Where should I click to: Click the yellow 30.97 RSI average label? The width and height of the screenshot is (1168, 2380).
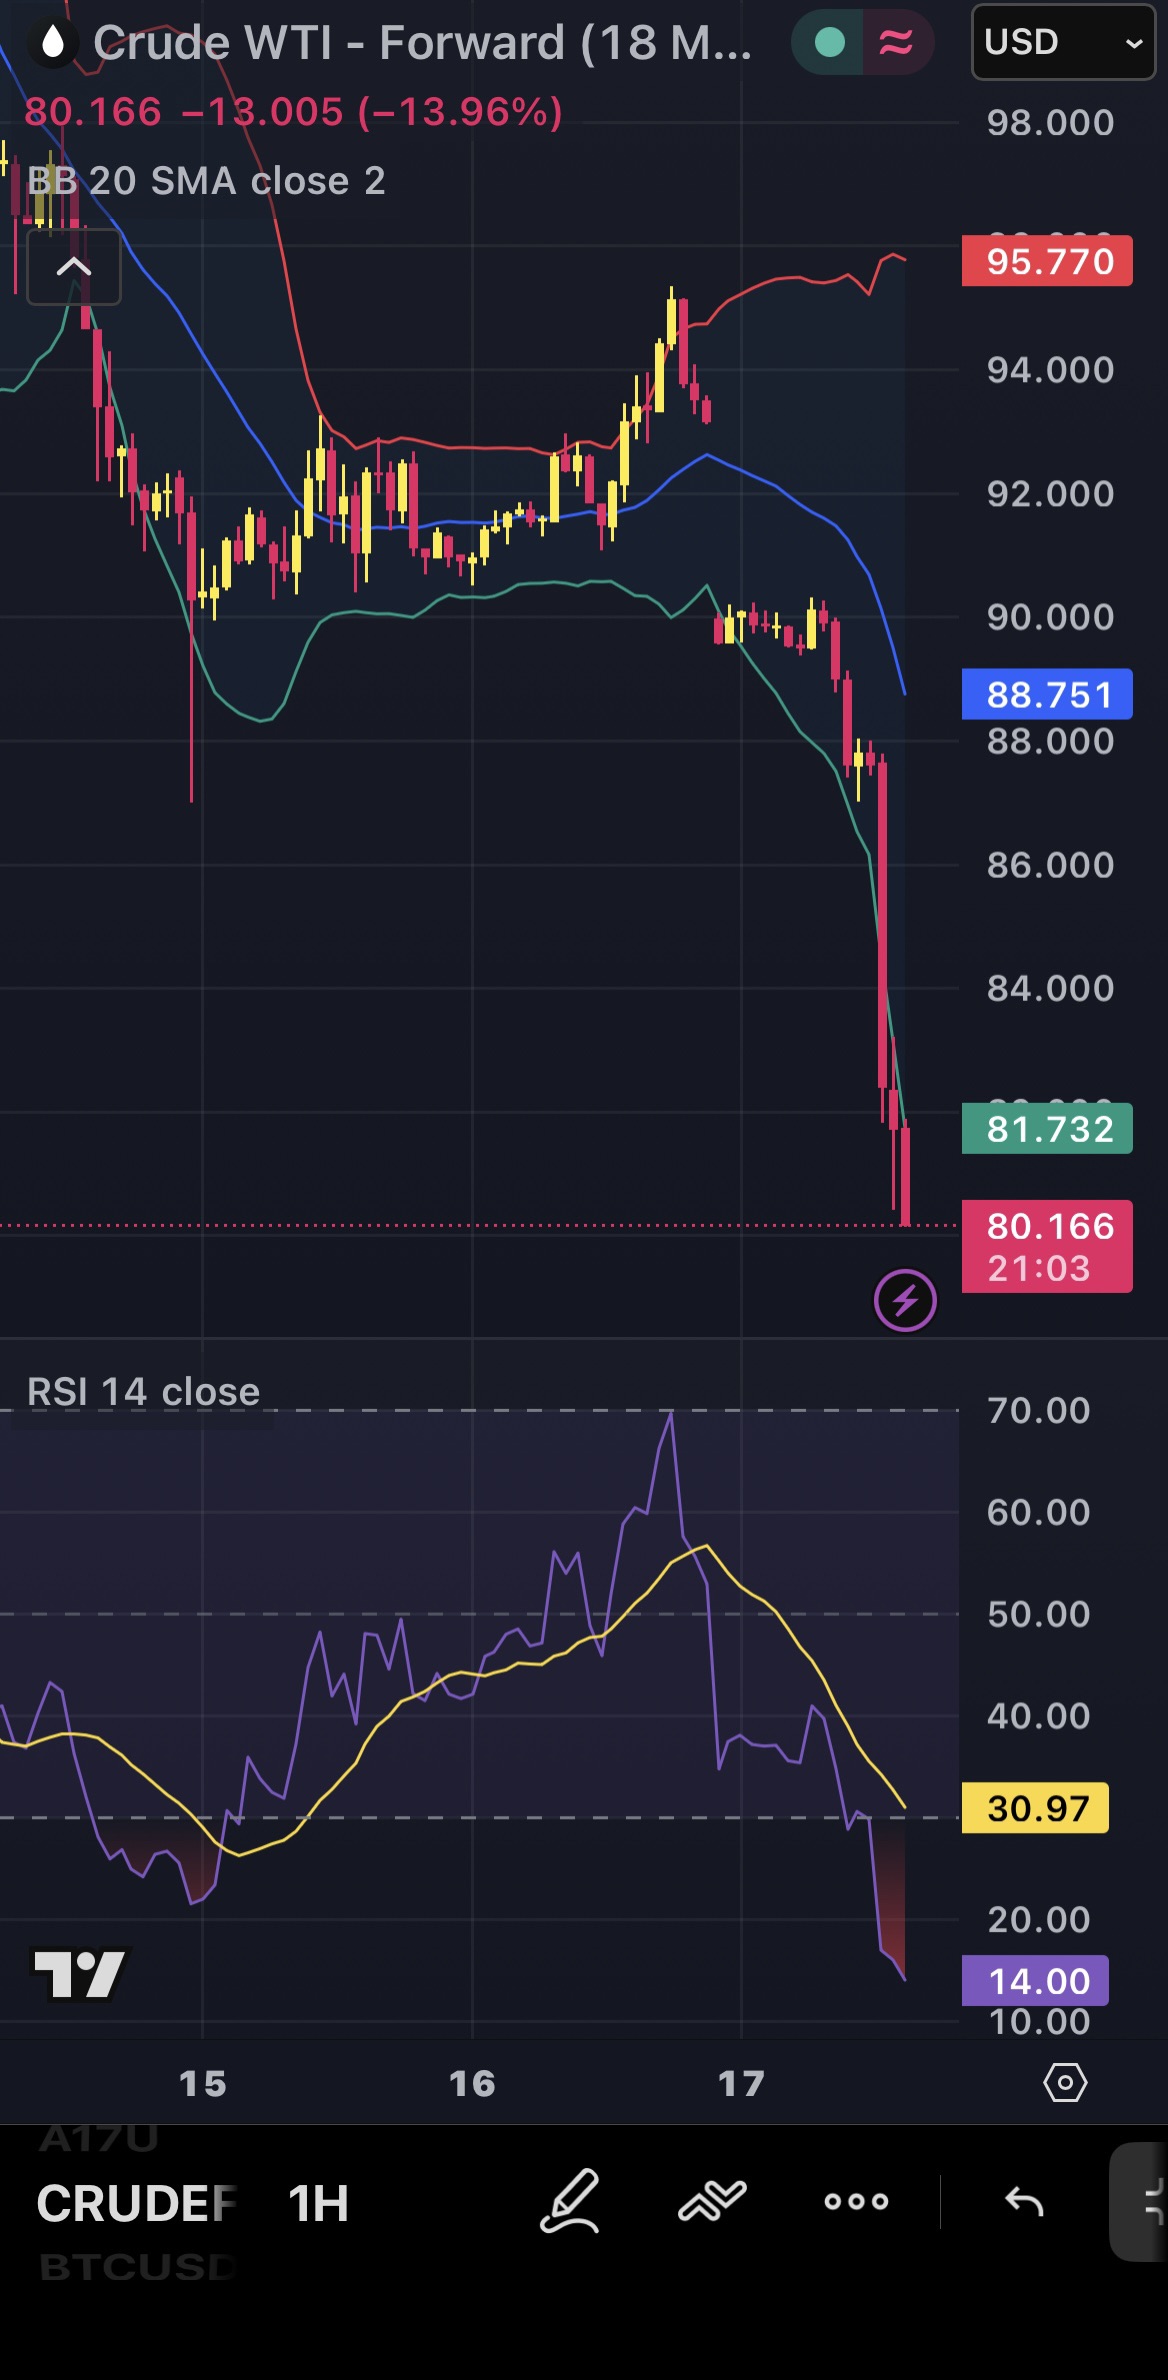(1035, 1808)
